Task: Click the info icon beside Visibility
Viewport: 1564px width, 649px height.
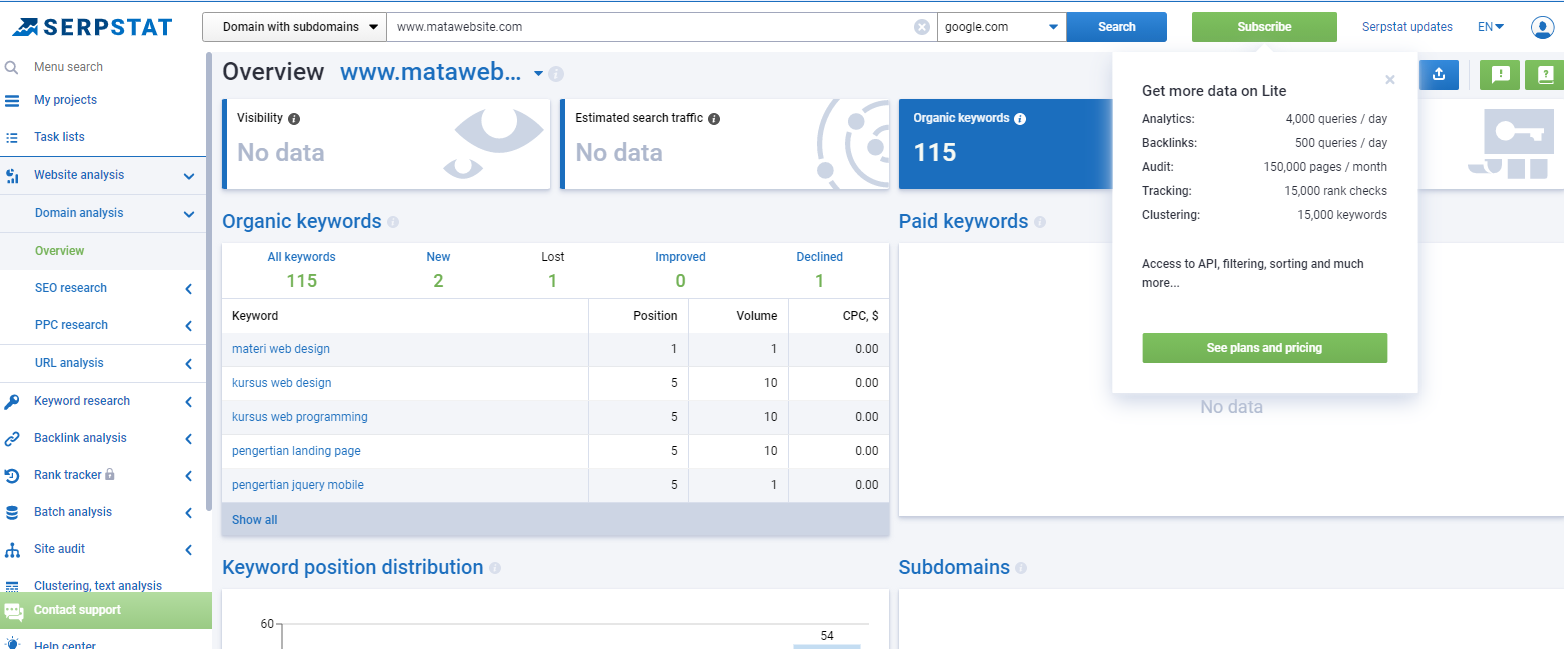Action: (294, 118)
